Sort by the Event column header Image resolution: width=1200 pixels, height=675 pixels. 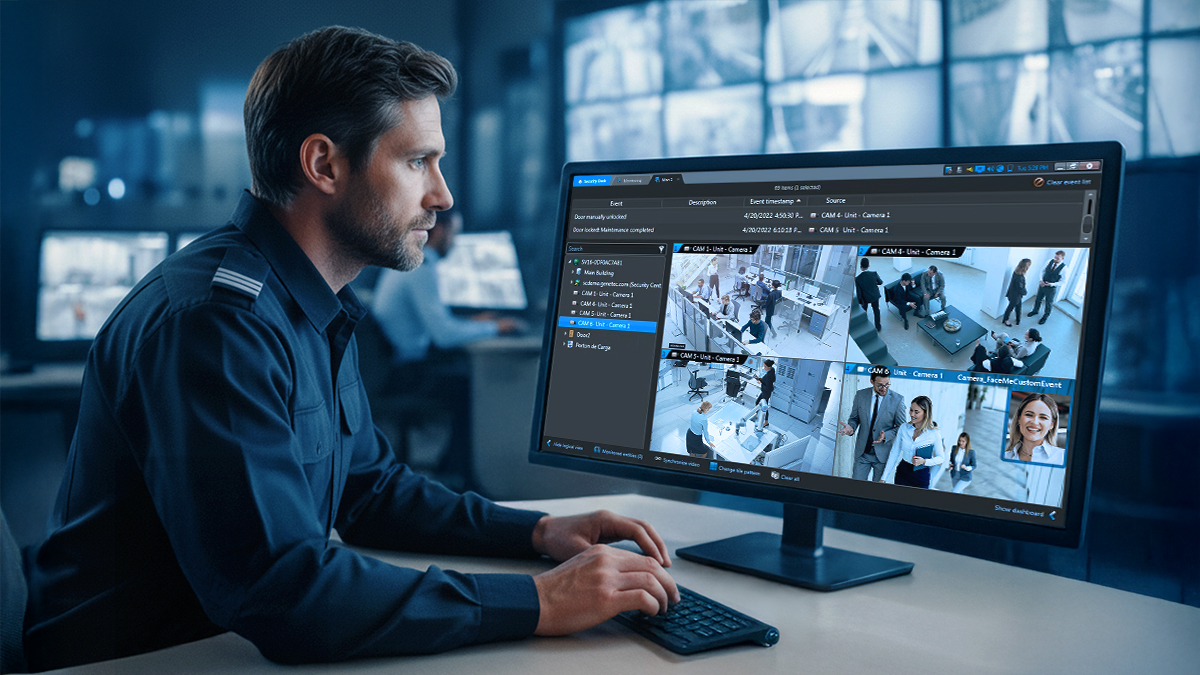tap(616, 203)
